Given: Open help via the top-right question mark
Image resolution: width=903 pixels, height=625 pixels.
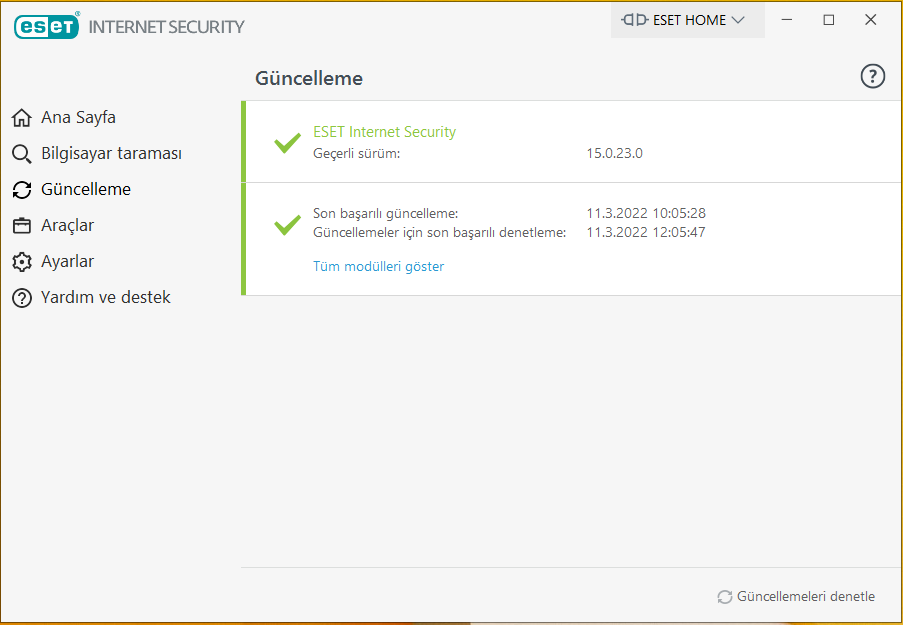Looking at the screenshot, I should pos(872,77).
